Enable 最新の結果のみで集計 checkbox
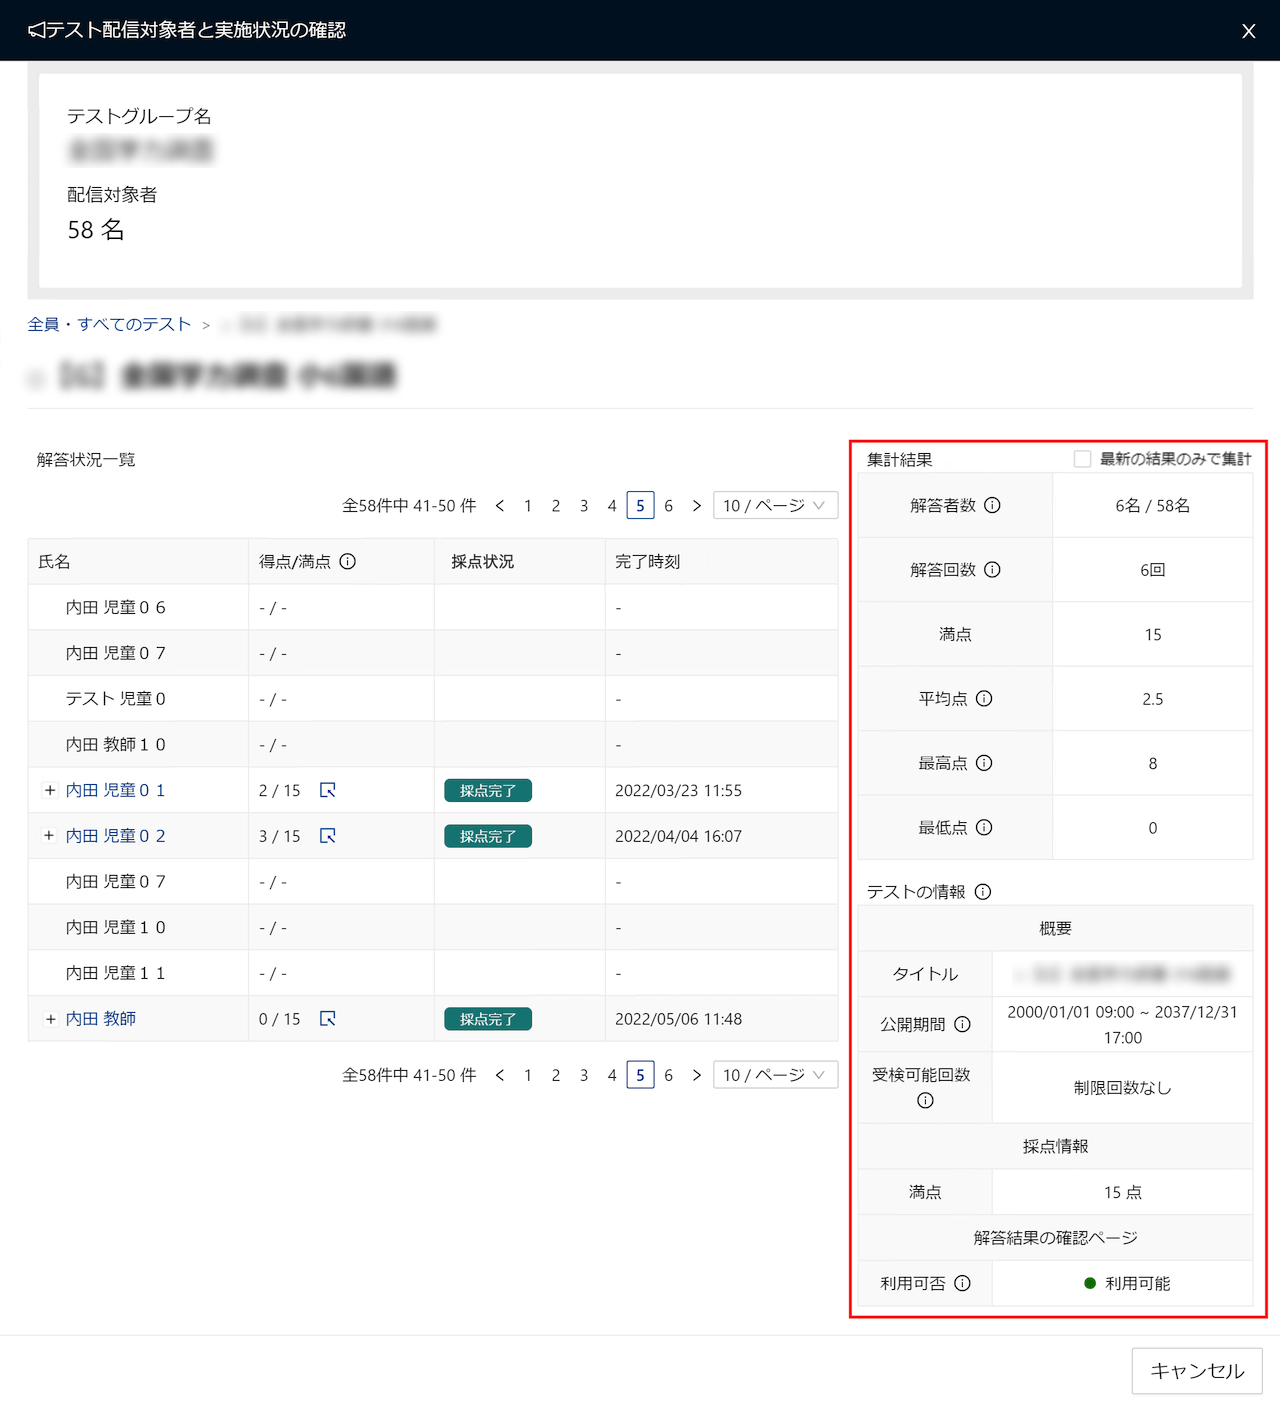This screenshot has height=1405, width=1280. (1082, 459)
